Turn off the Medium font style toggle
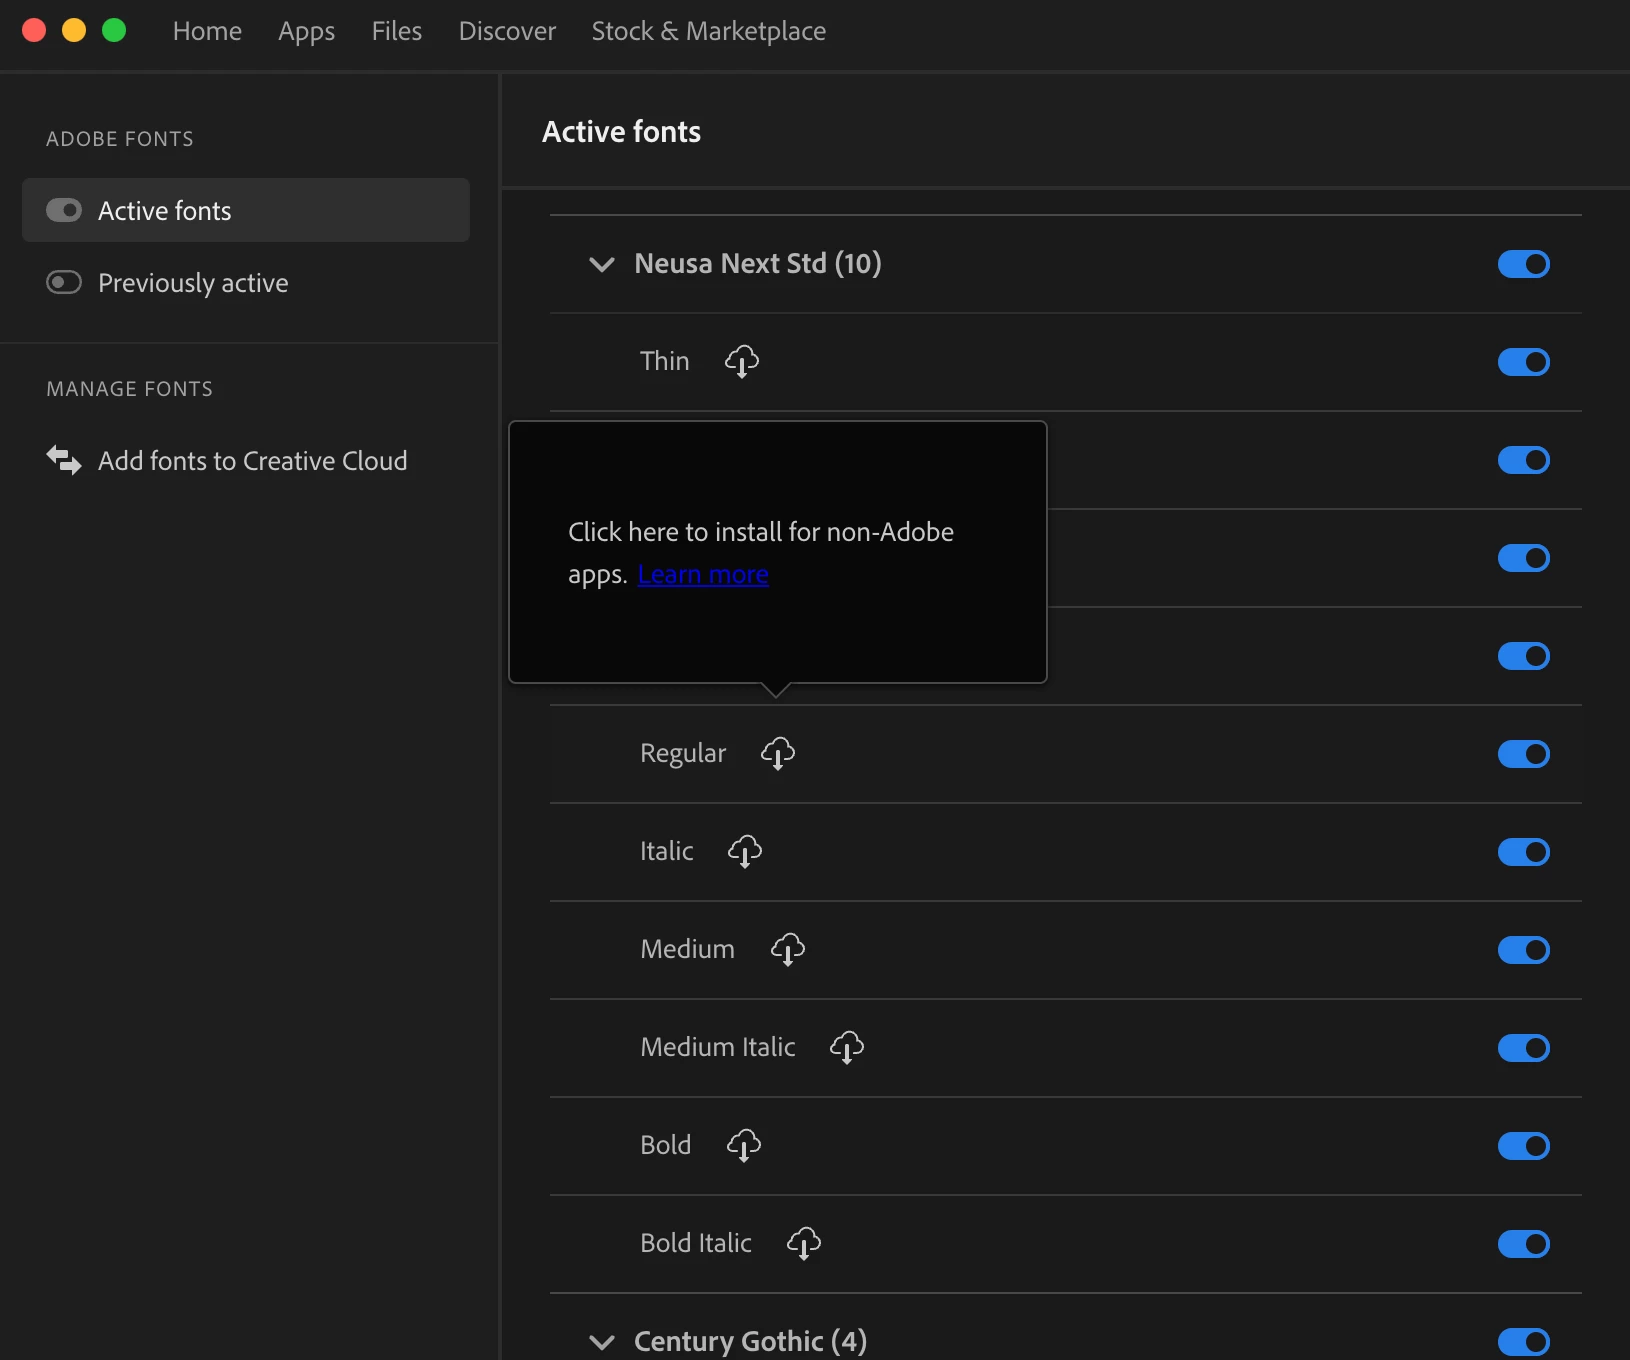 click(x=1524, y=950)
